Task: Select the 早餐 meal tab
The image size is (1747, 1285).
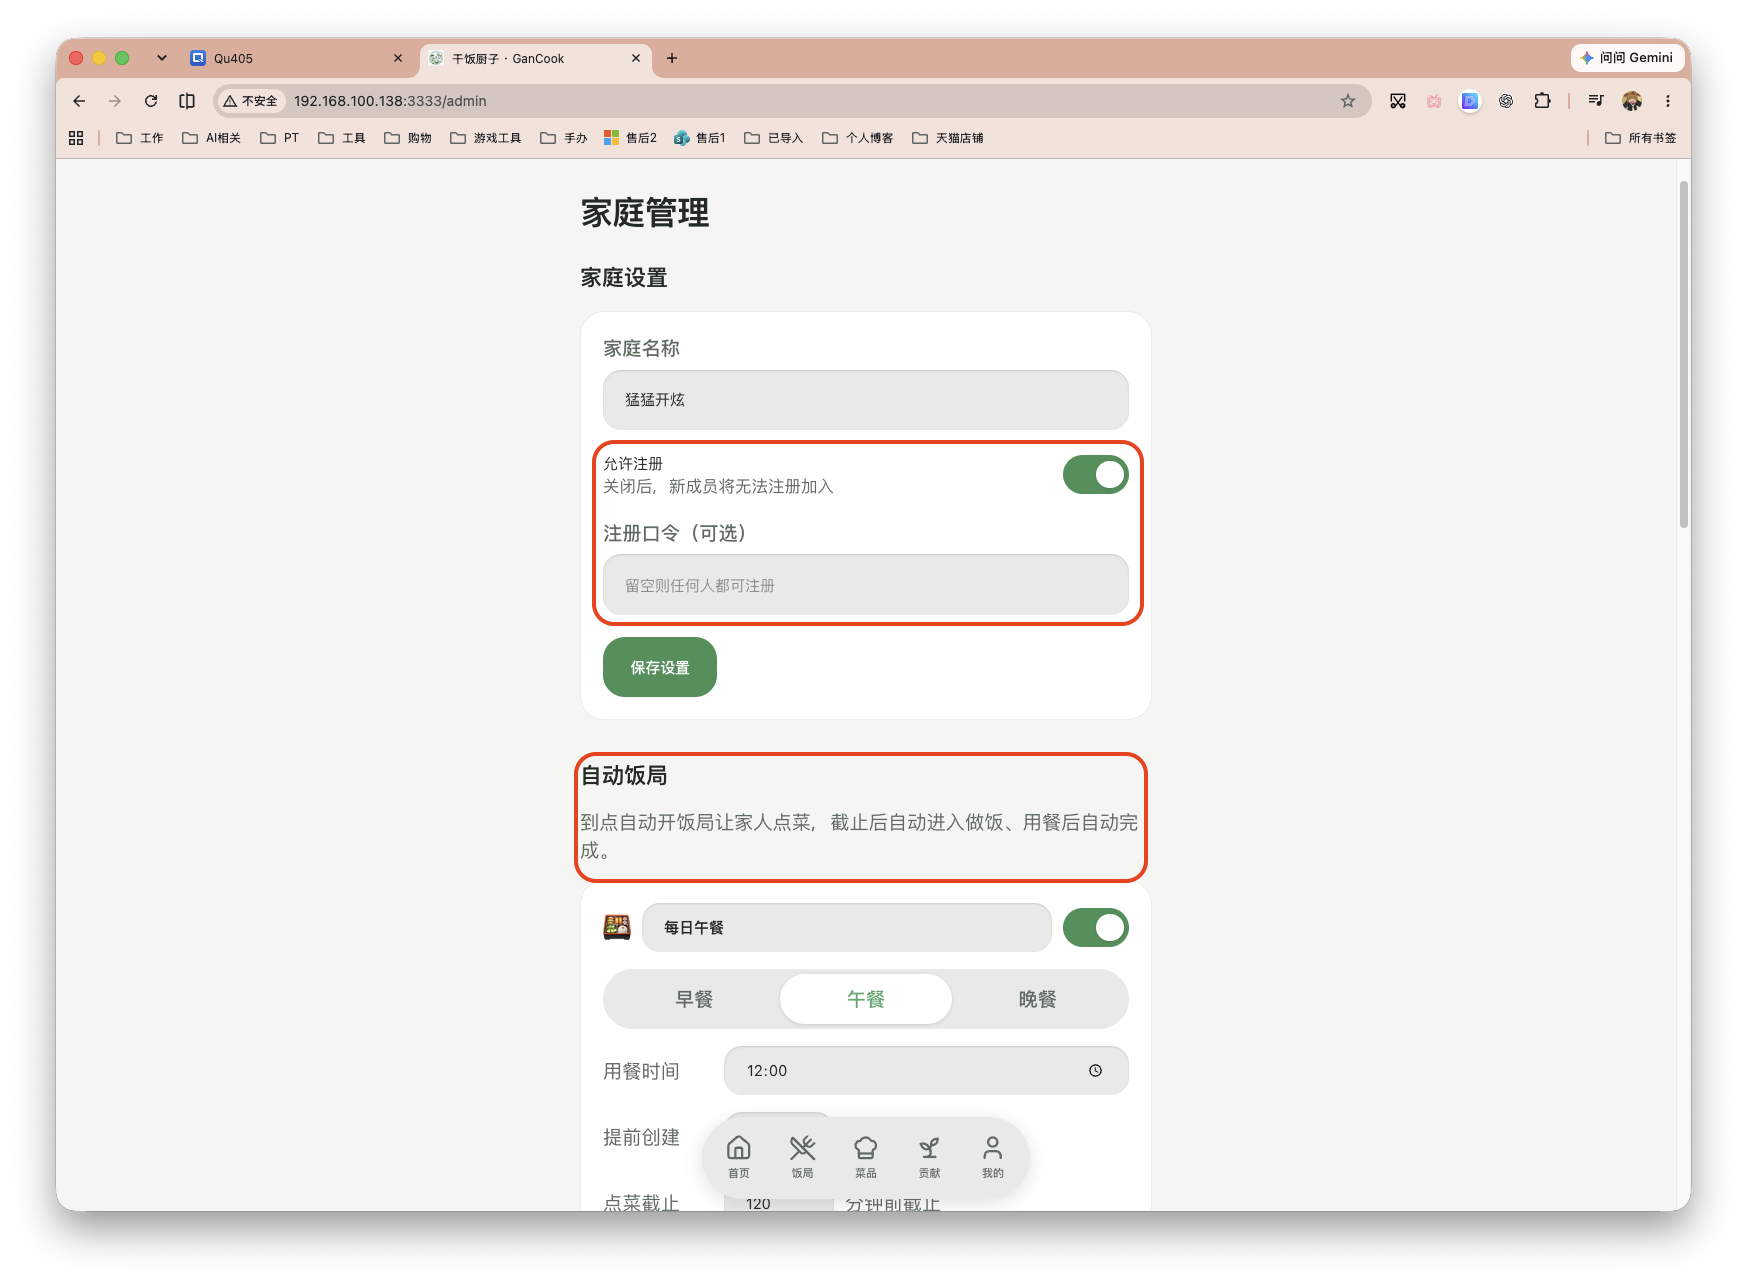Action: point(694,999)
